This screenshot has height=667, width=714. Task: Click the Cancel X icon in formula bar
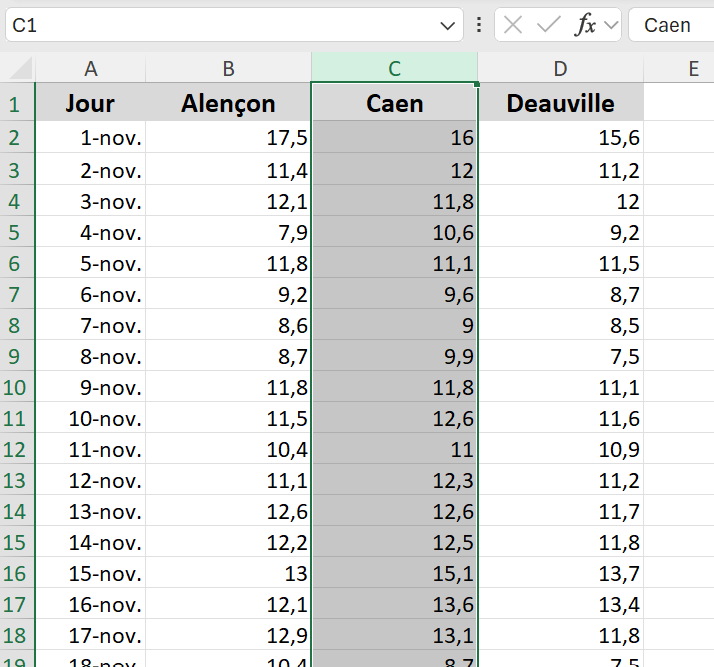[513, 25]
